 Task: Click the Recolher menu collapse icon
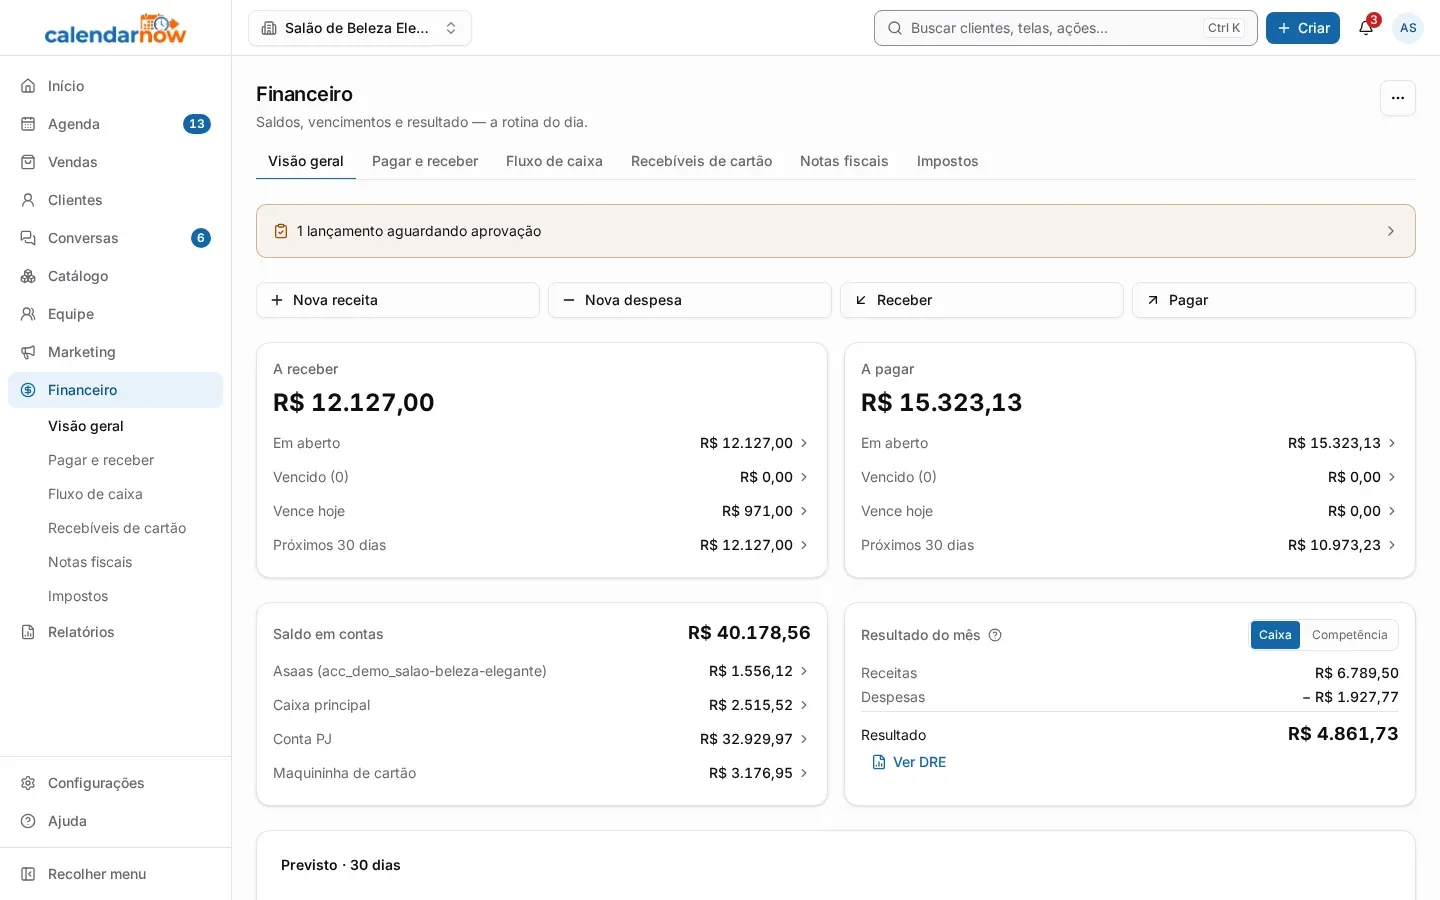pyautogui.click(x=28, y=874)
